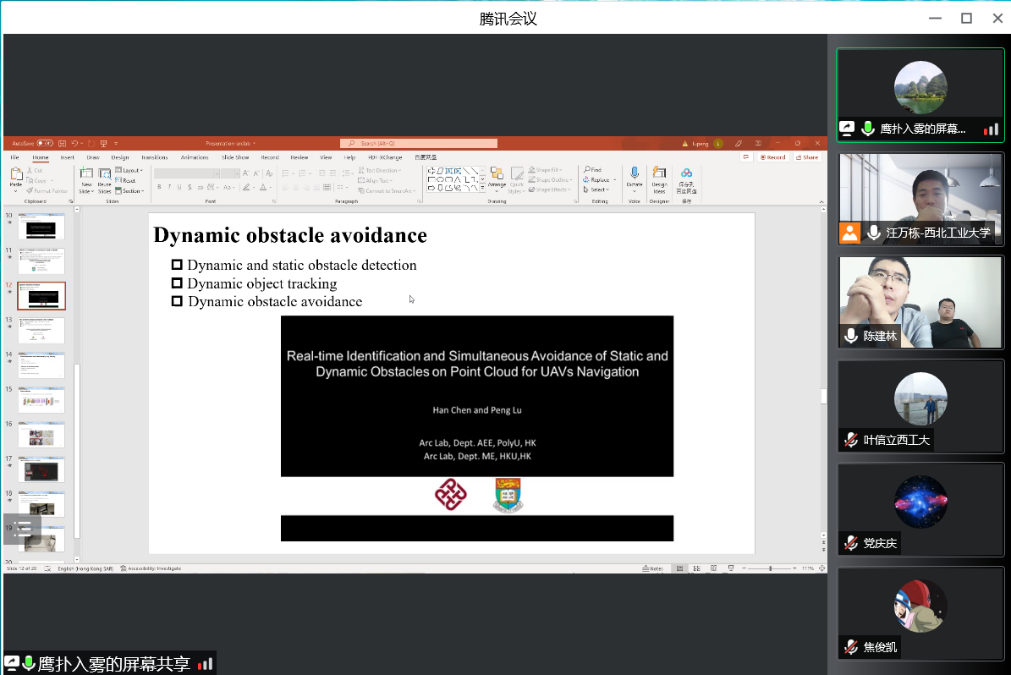Adjust the zoom slider in status bar

pos(770,568)
